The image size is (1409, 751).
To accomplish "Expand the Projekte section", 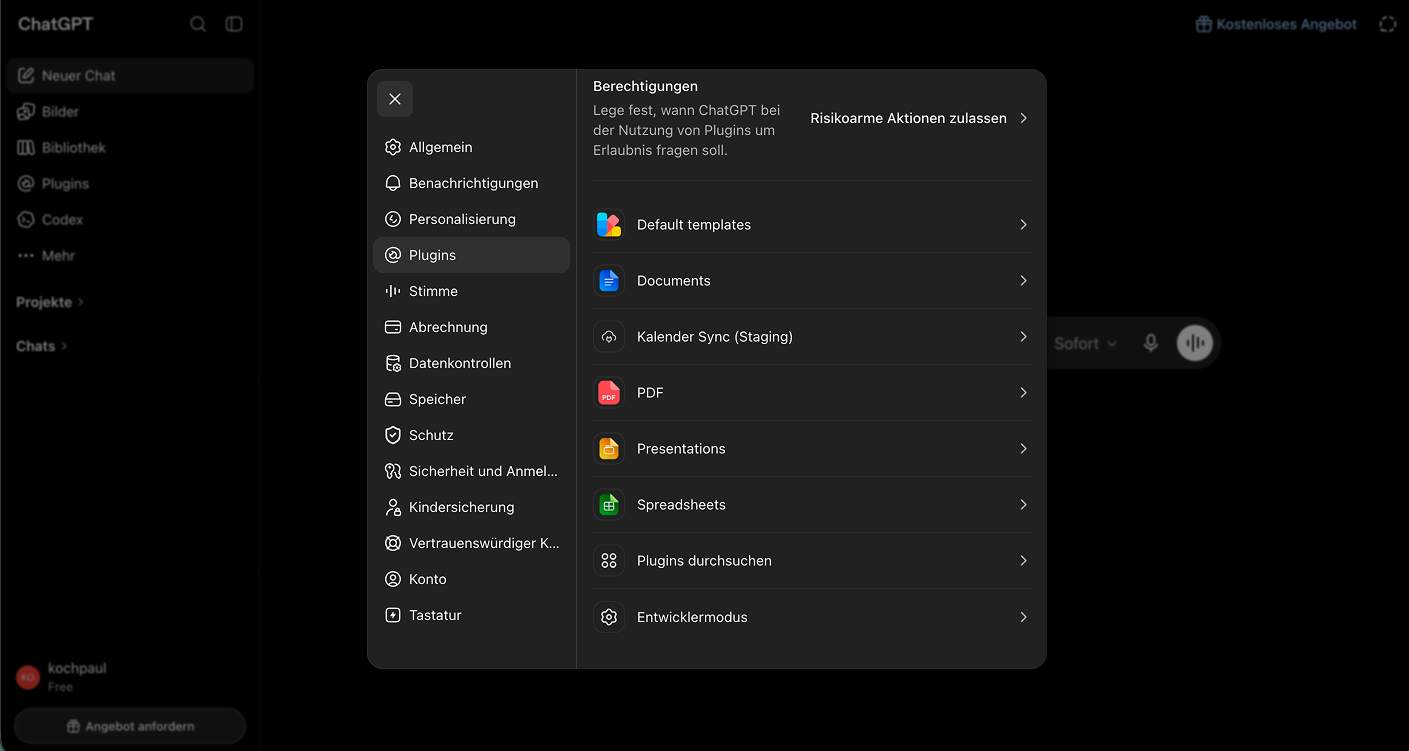I will [x=50, y=302].
